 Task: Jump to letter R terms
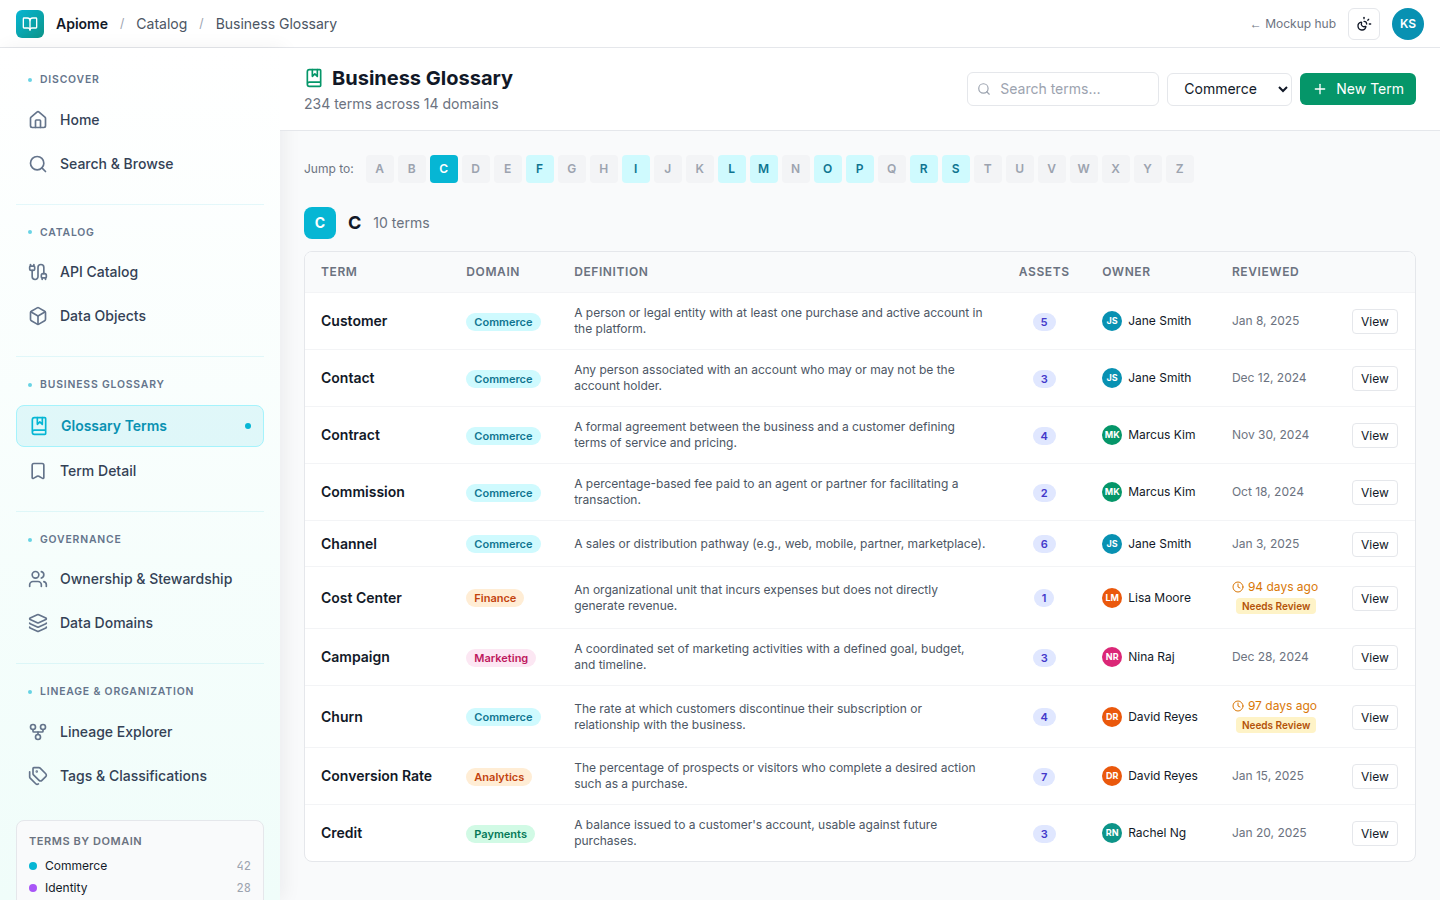(924, 169)
